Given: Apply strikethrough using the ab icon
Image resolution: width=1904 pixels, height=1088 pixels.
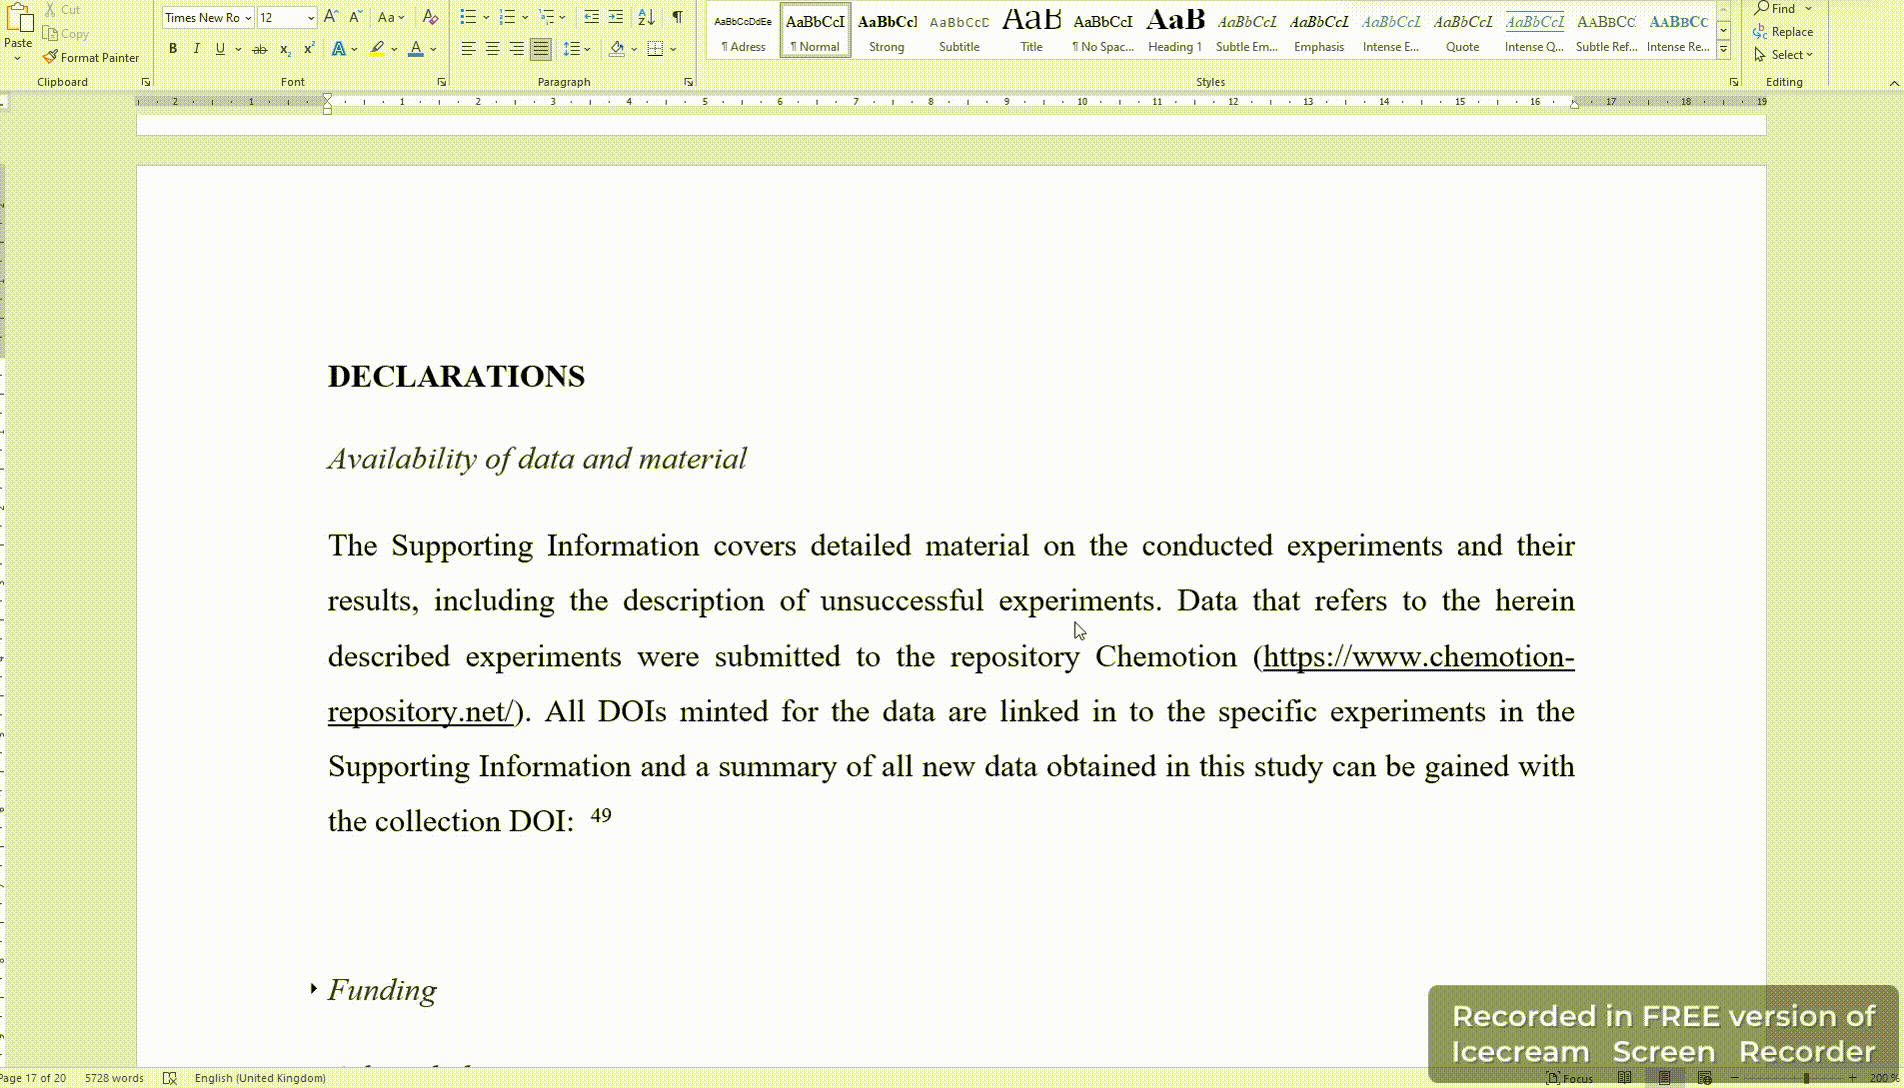Looking at the screenshot, I should (260, 49).
